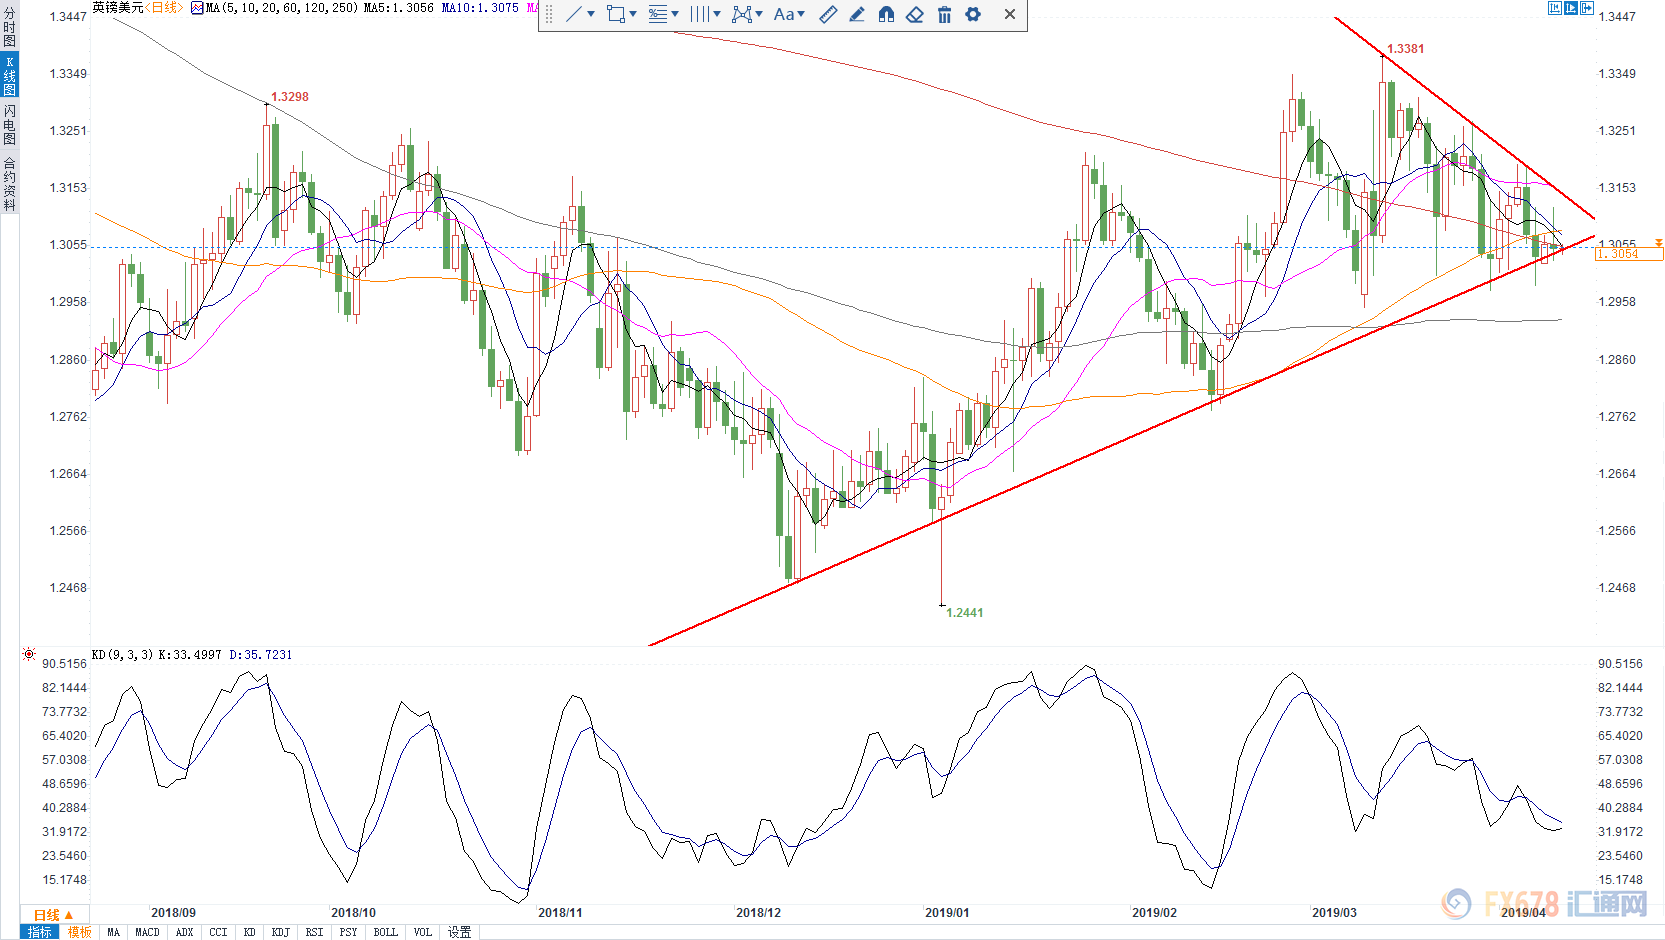This screenshot has width=1665, height=940.
Task: Select the rectangle shape drawing tool
Action: [x=616, y=14]
